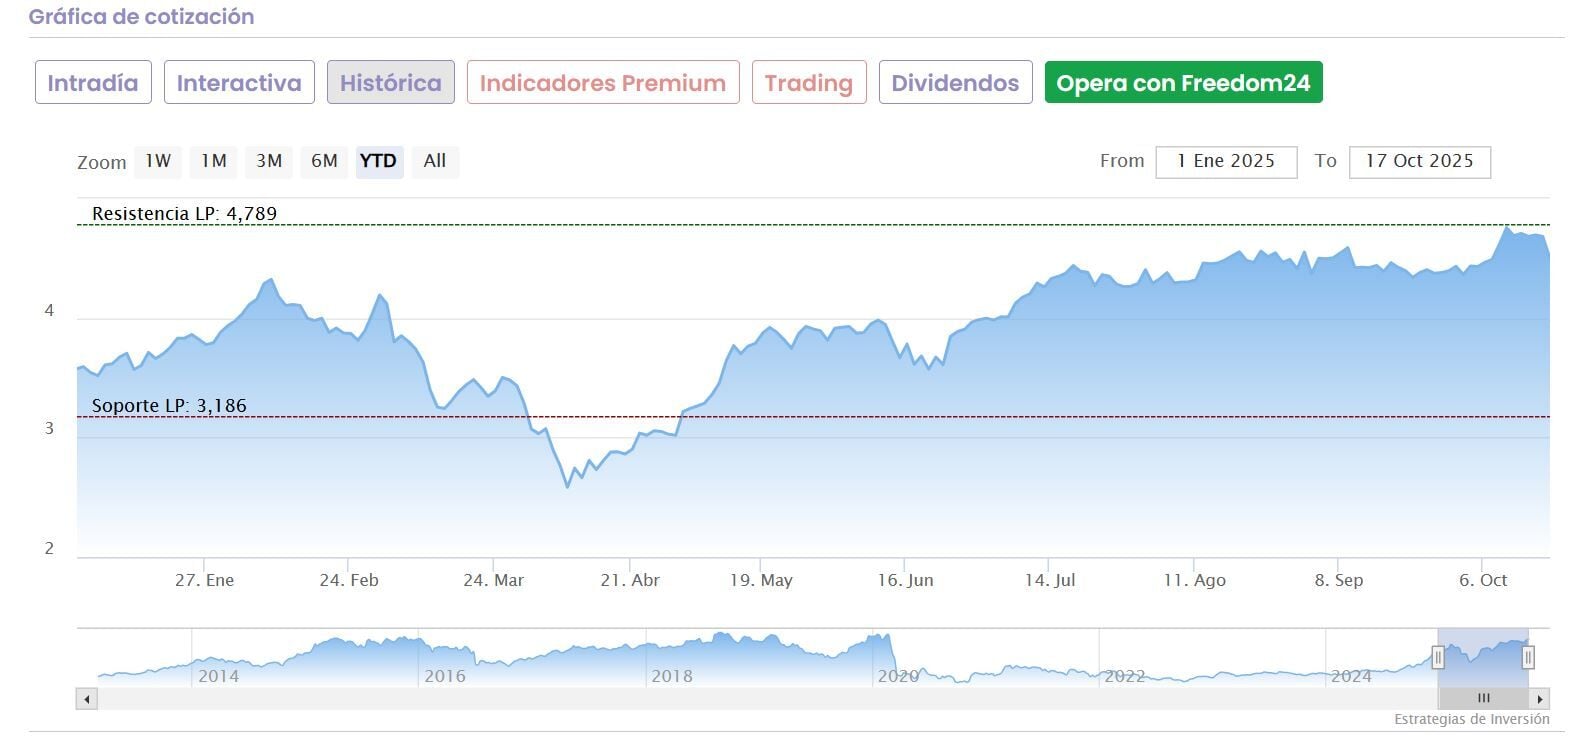Show the Dividendos tab
Screen dimensions: 1595x753
click(x=955, y=83)
